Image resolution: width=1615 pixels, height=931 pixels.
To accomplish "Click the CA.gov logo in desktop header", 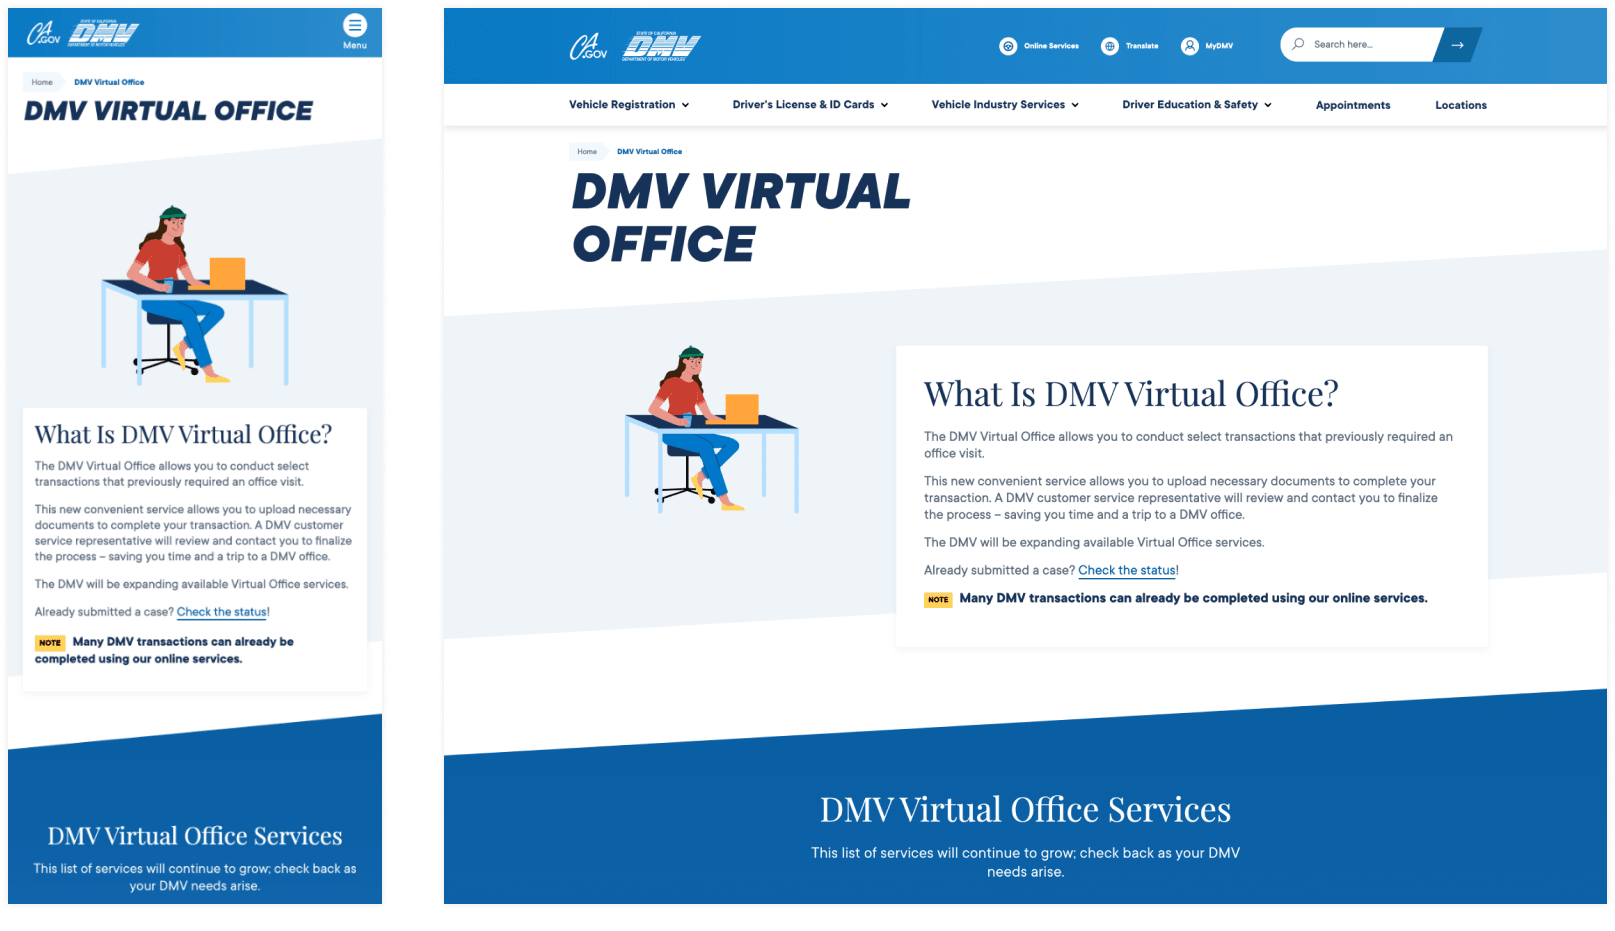I will 588,46.
